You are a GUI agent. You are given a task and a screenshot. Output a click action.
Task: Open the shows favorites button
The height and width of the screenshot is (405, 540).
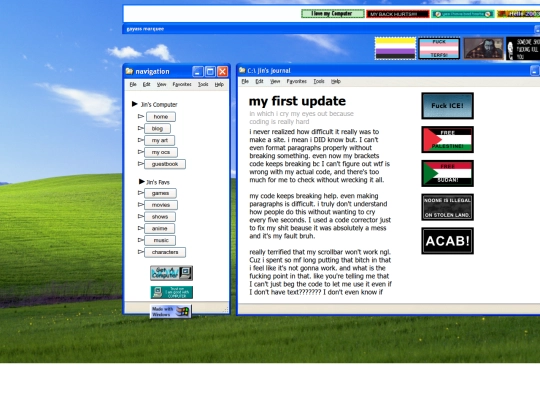160,217
